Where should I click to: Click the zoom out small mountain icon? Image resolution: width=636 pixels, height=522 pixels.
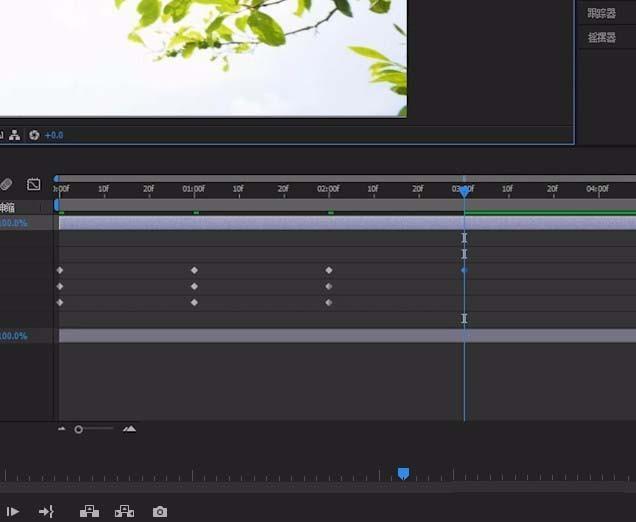[x=62, y=429]
